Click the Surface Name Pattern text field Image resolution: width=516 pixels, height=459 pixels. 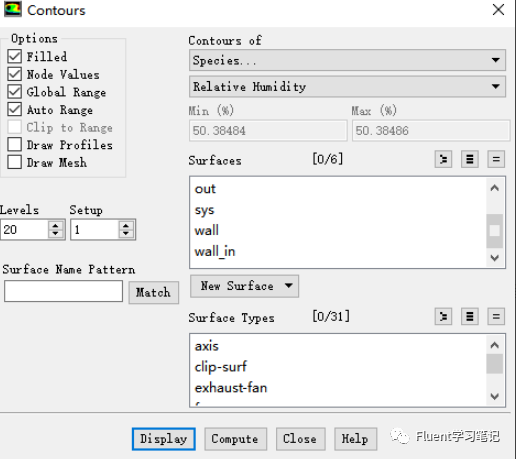pyautogui.click(x=63, y=291)
